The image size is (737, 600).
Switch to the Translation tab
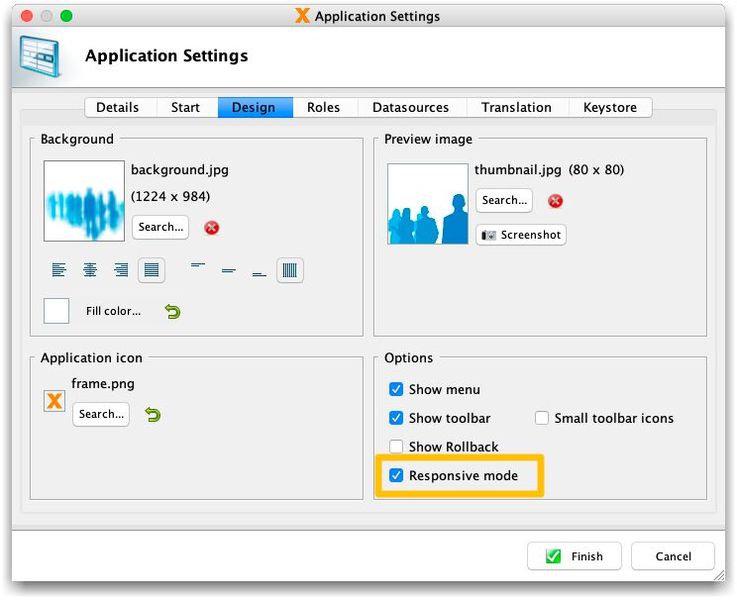pos(517,108)
